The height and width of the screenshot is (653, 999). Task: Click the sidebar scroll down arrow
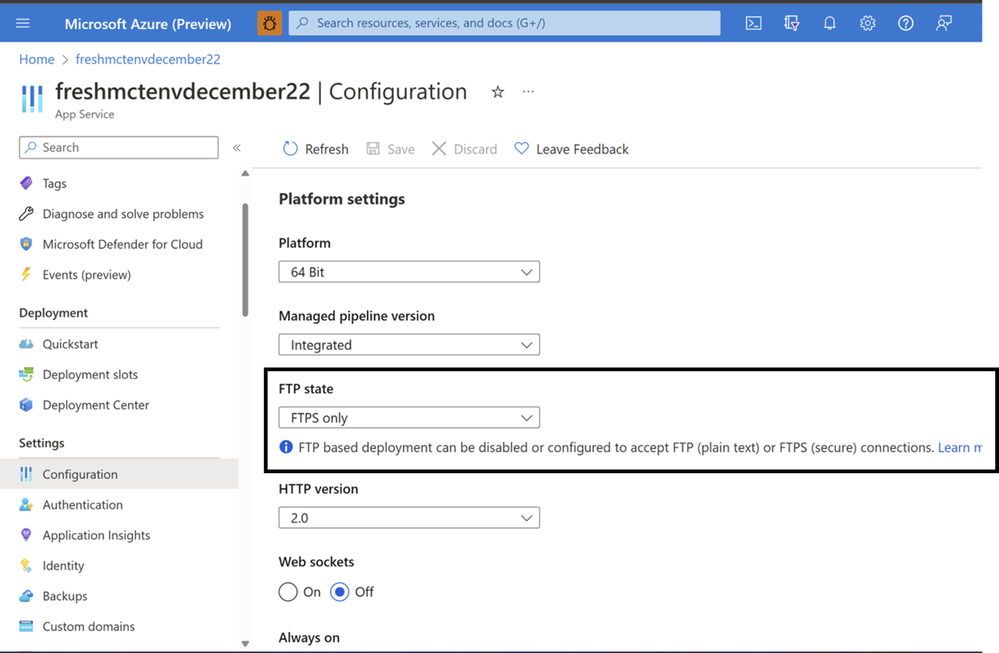pyautogui.click(x=245, y=643)
